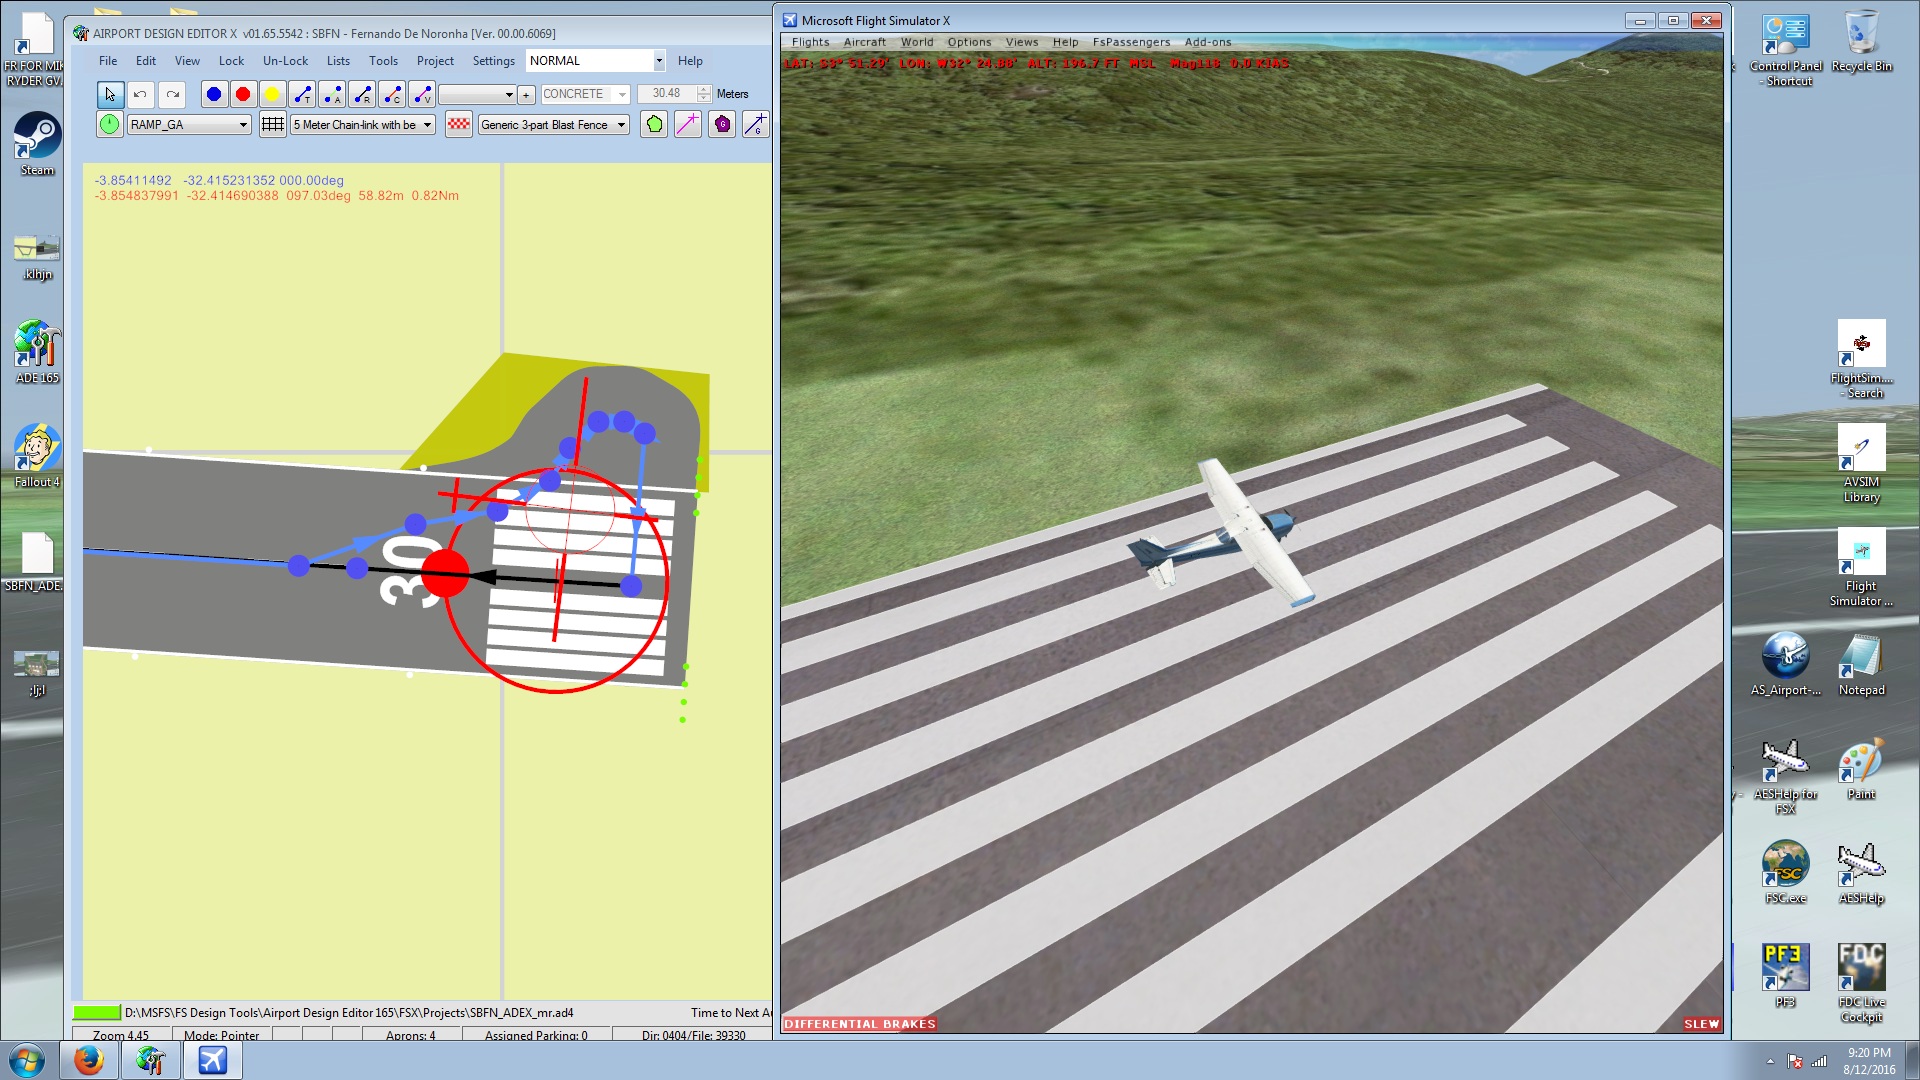This screenshot has width=1920, height=1080.
Task: Open the RAMP_GA parking type dropdown
Action: tap(242, 125)
